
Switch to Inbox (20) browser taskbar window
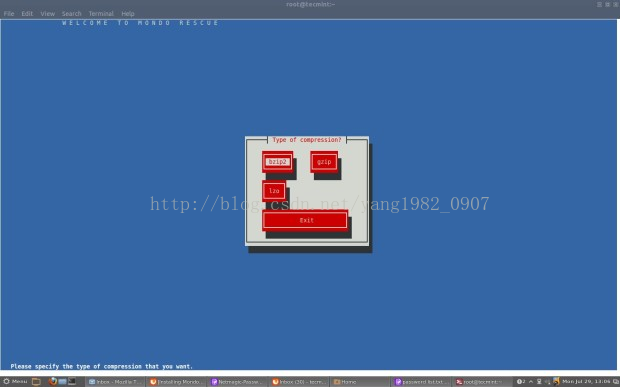(x=299, y=381)
